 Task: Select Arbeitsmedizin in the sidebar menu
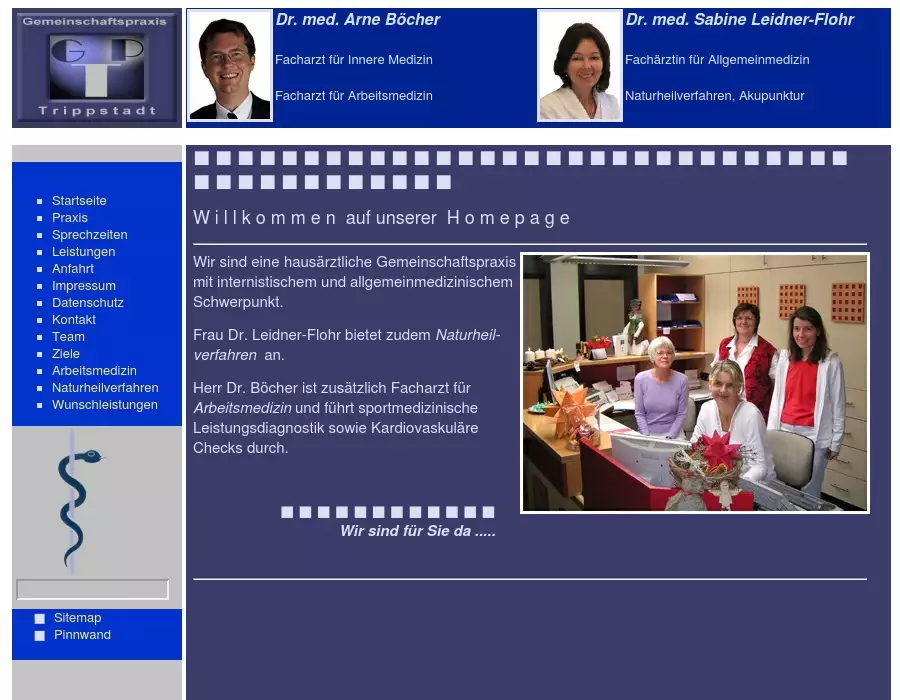click(x=94, y=371)
